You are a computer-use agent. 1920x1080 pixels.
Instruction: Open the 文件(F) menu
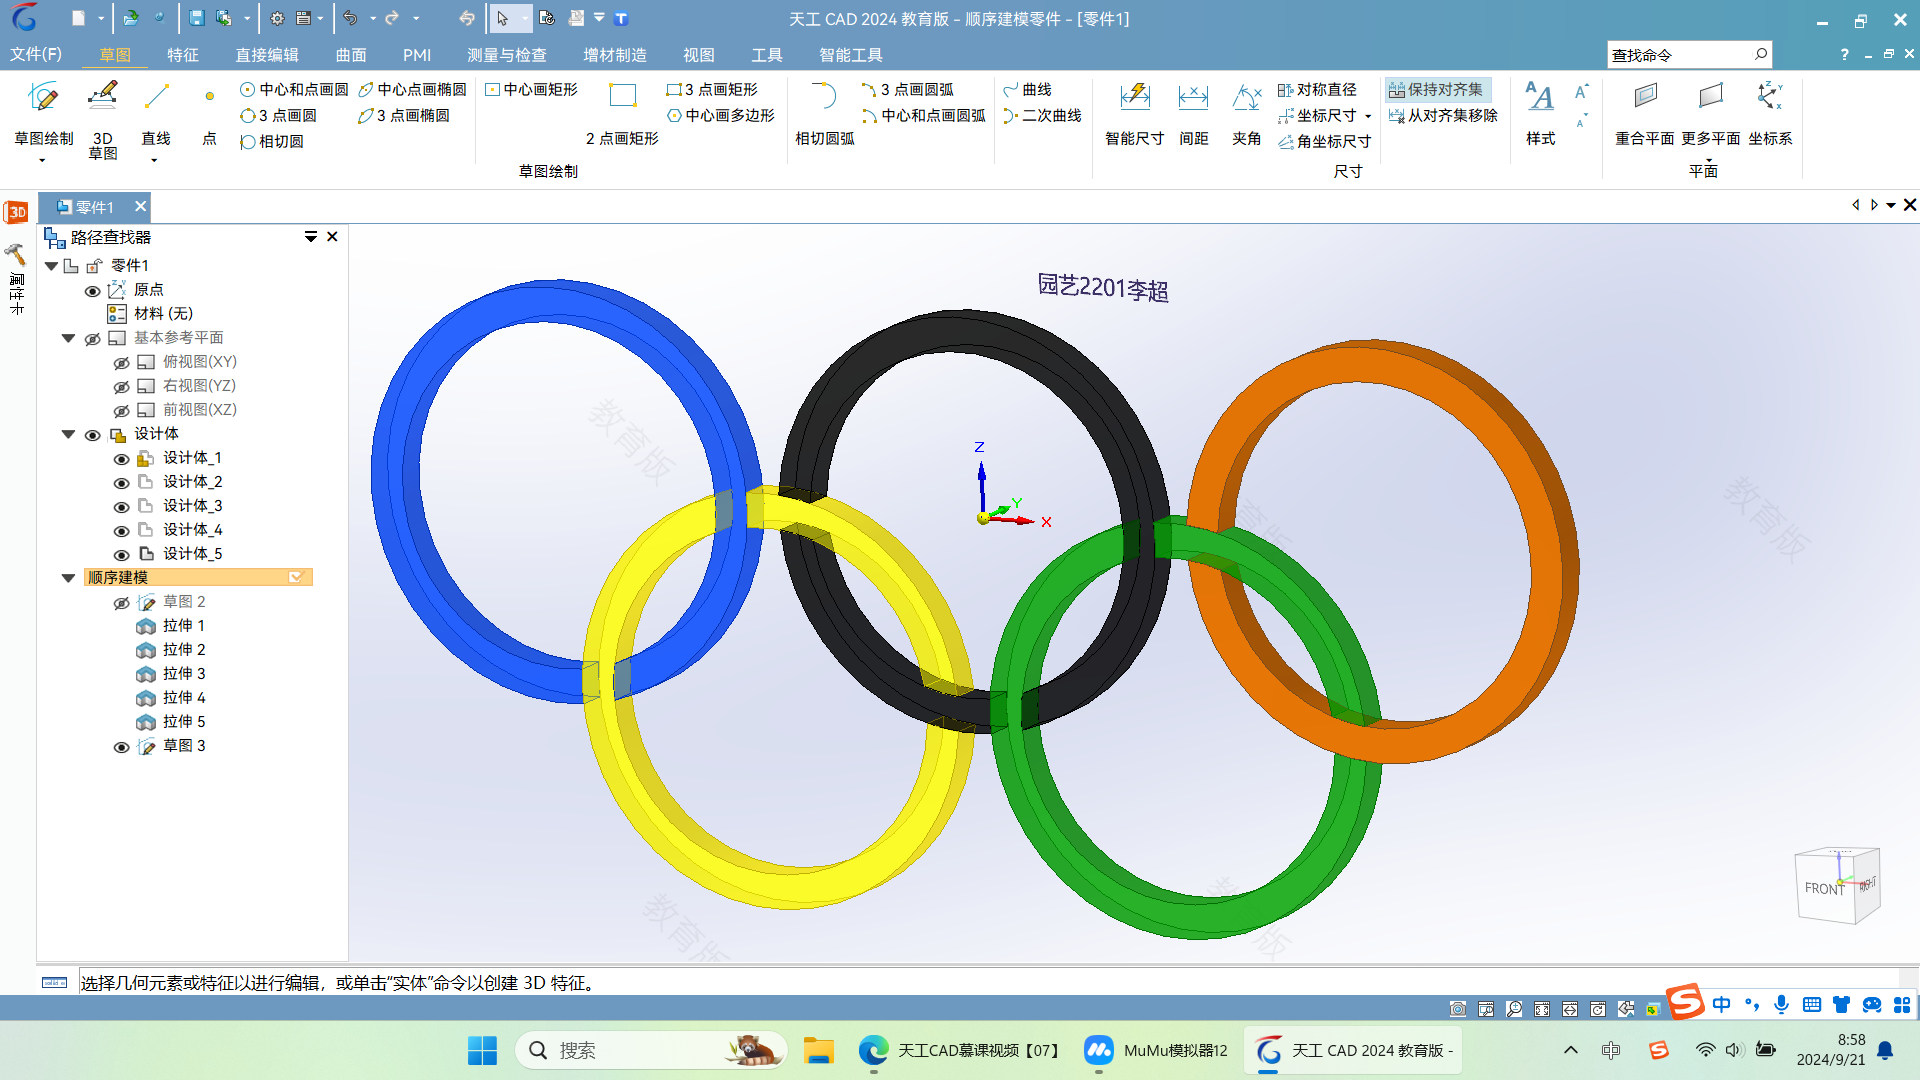click(36, 54)
